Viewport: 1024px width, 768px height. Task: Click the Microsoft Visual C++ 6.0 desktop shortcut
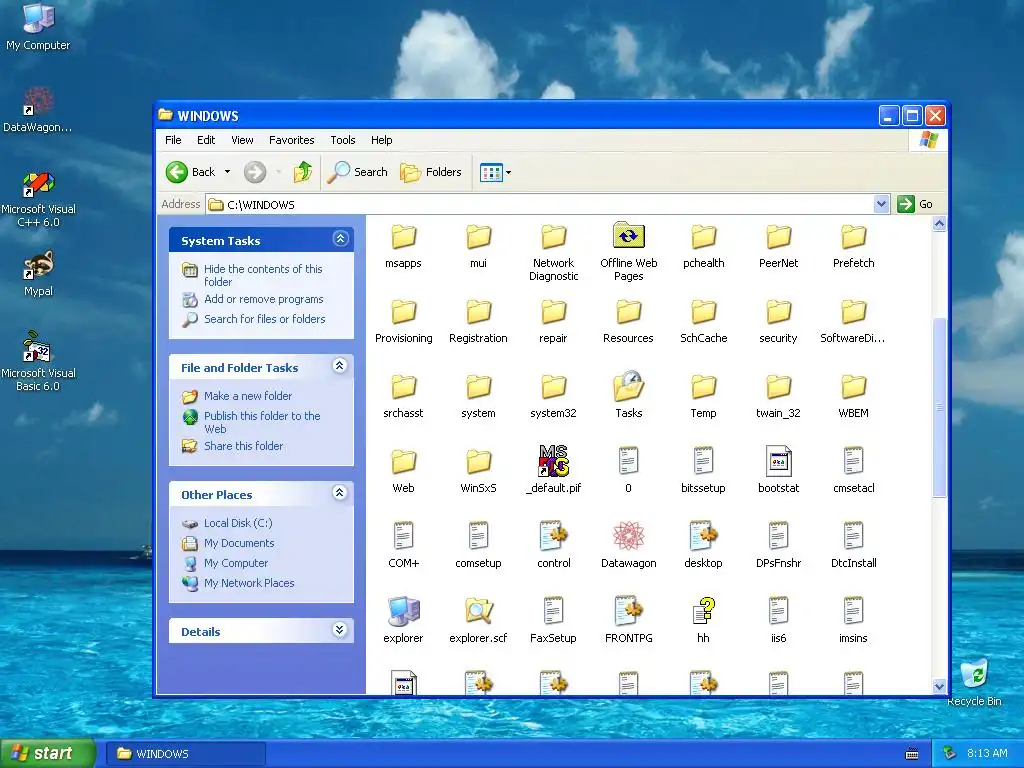(38, 199)
